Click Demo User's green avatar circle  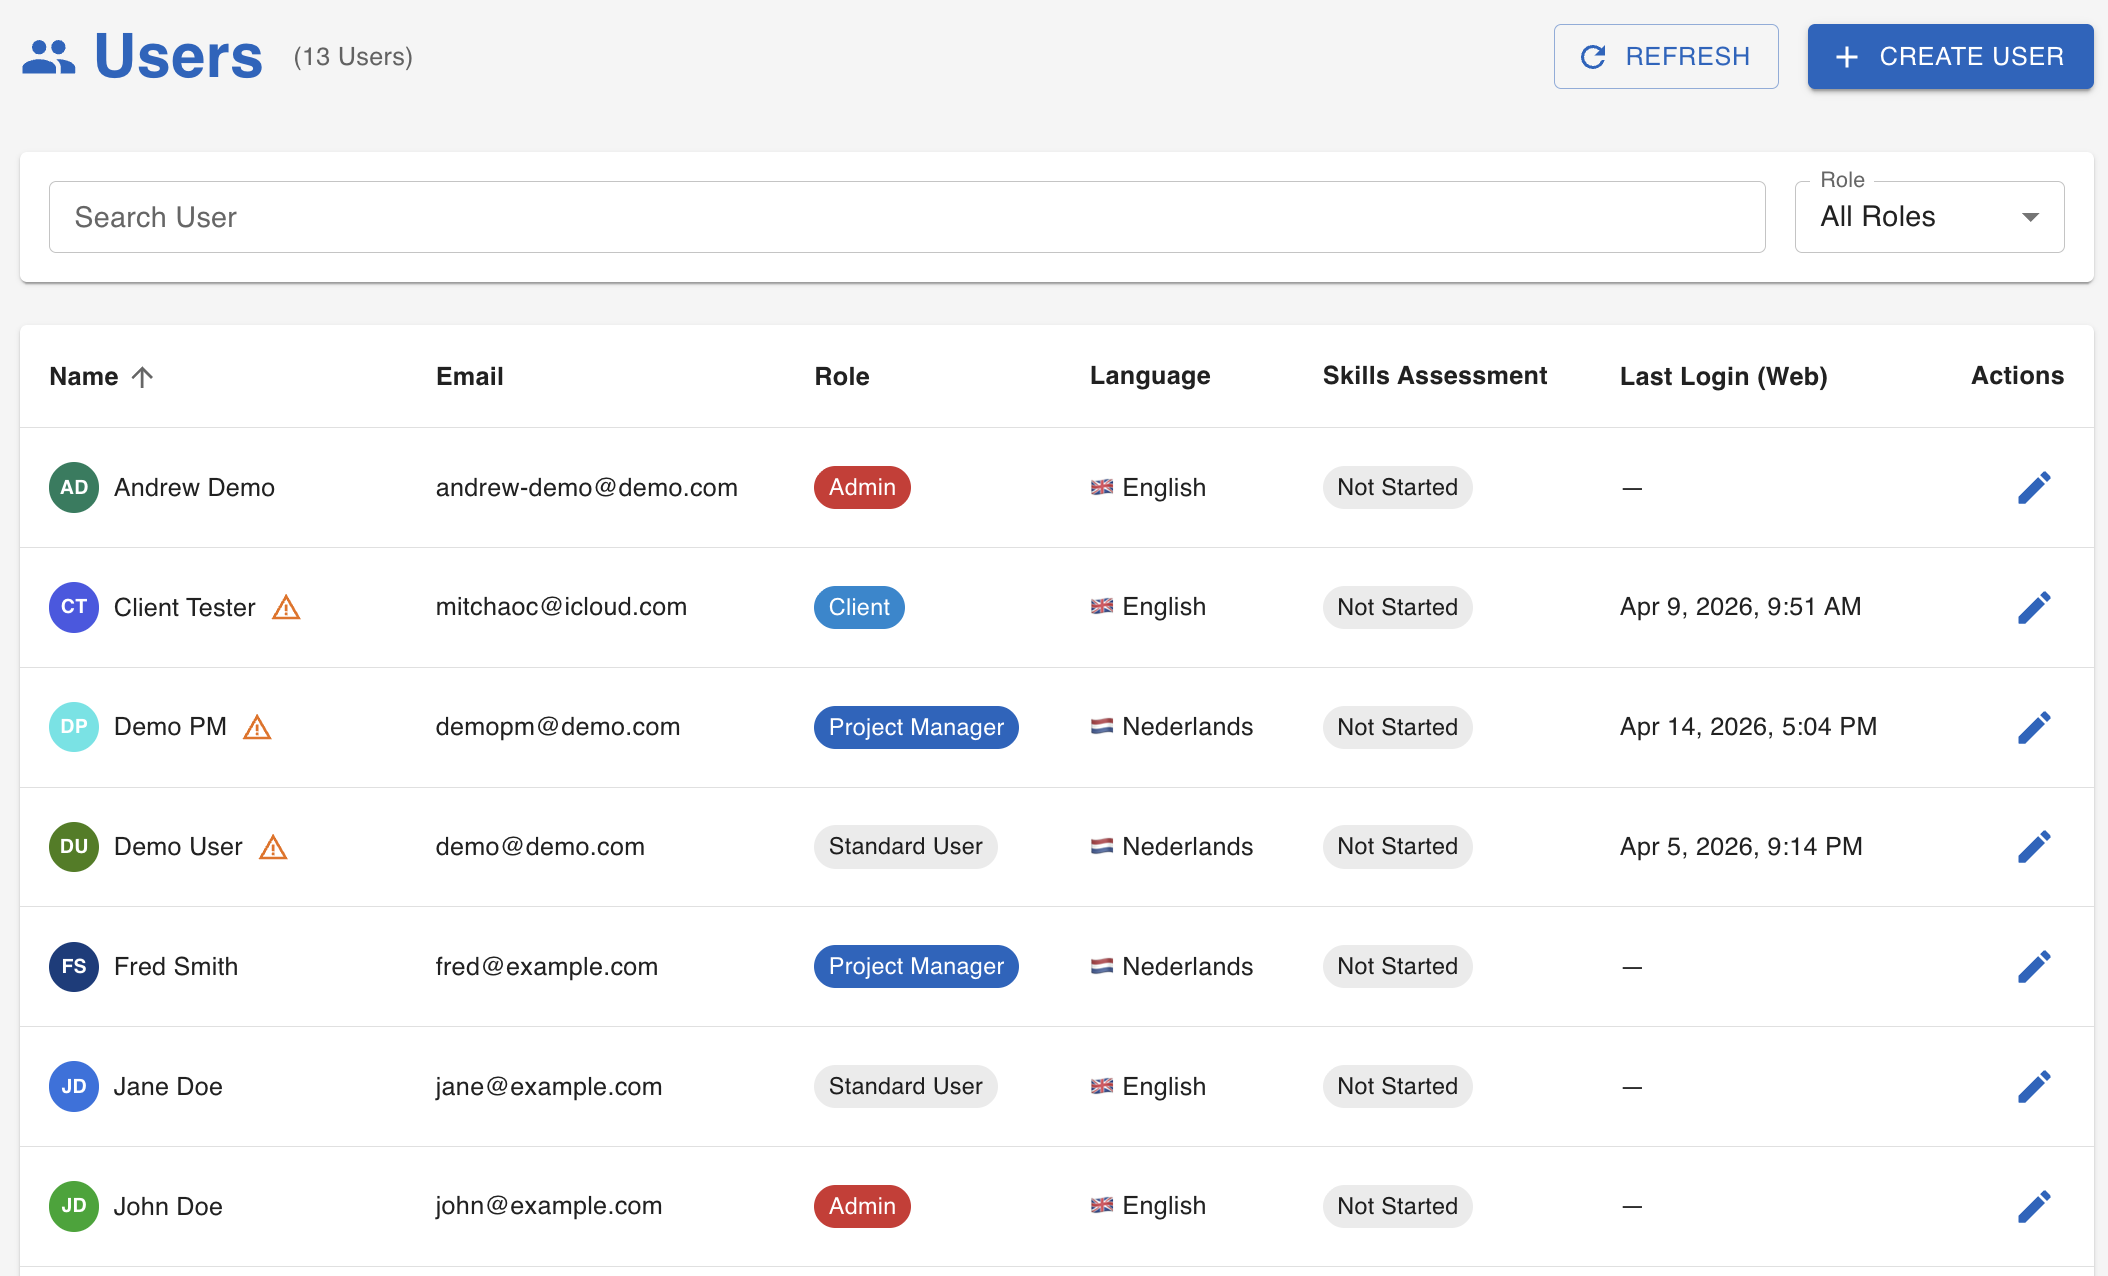pos(73,847)
